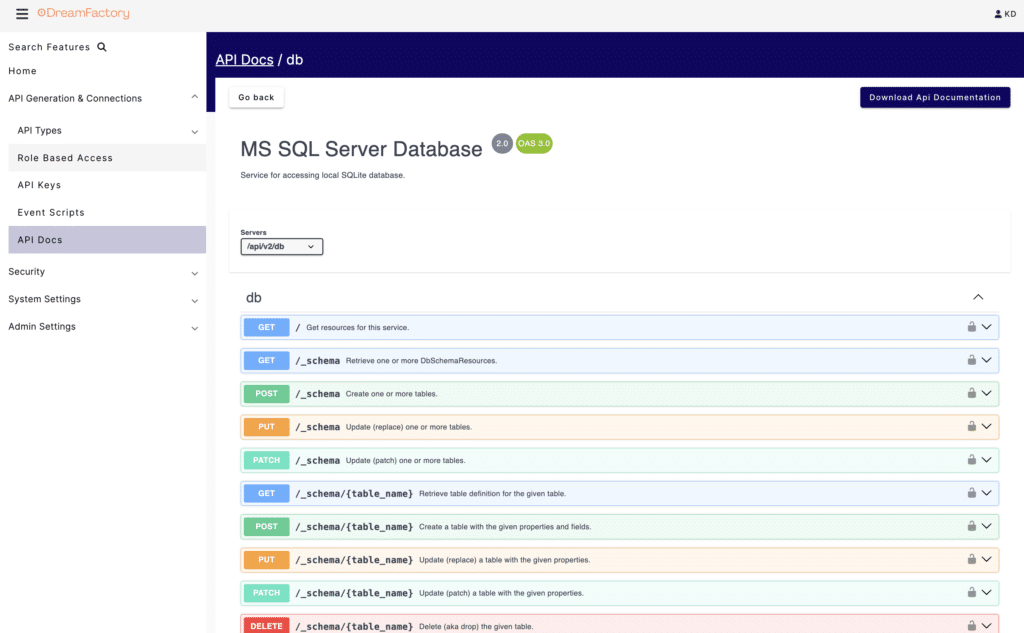Expand the Security sidebar section
This screenshot has width=1024, height=633.
(x=195, y=271)
